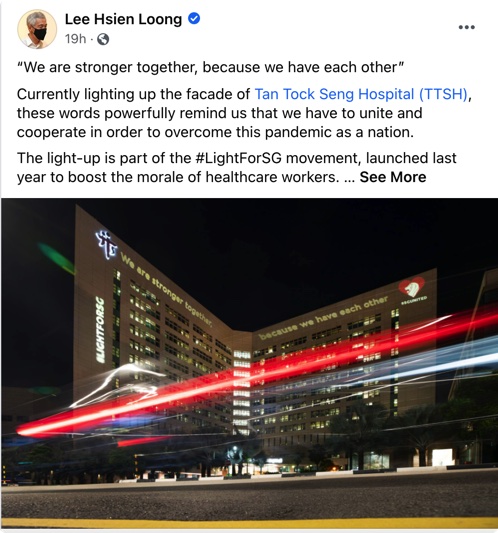Click "We are stronger together" projected on the facade
The width and height of the screenshot is (498, 533).
tap(166, 290)
